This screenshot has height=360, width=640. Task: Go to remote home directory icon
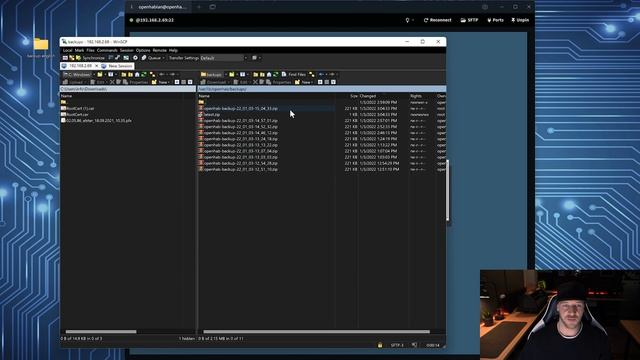269,74
